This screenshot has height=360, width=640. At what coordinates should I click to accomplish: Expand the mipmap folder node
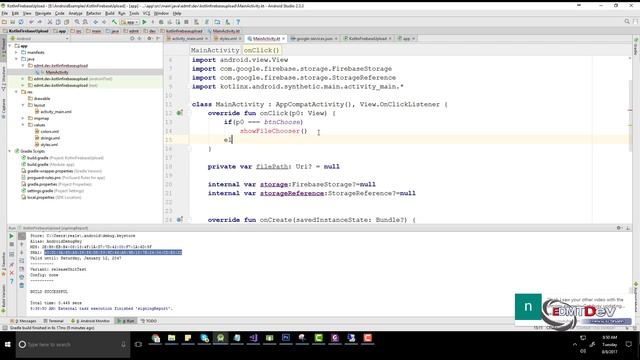tap(23, 118)
